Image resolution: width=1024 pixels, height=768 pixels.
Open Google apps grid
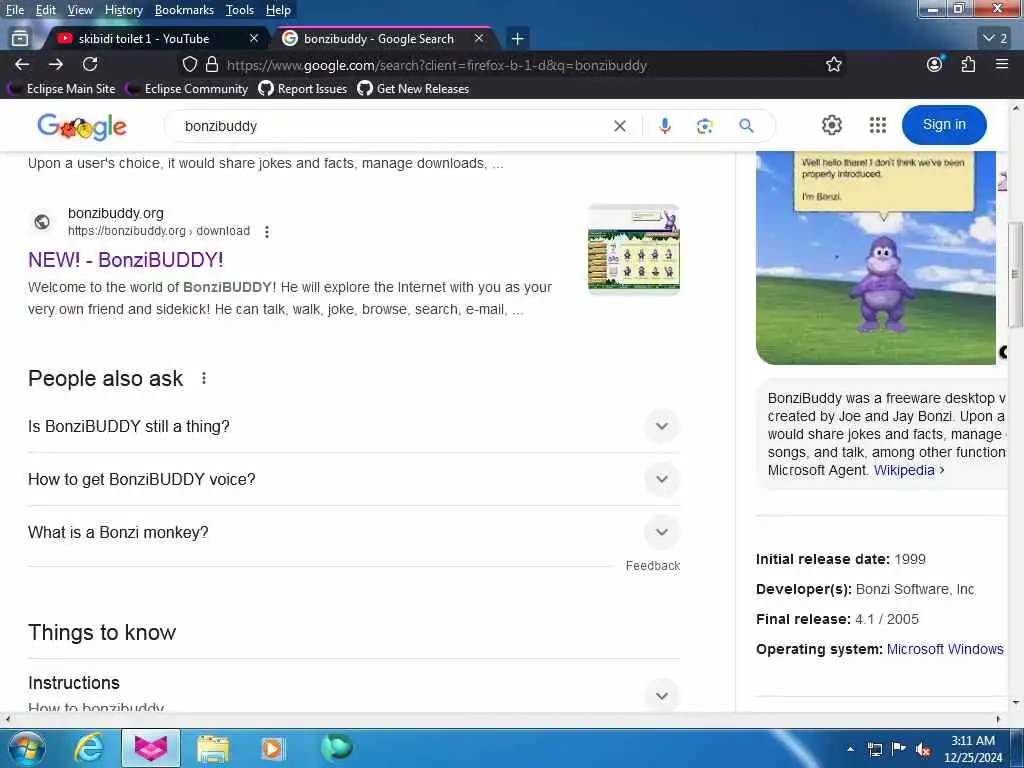(x=878, y=125)
